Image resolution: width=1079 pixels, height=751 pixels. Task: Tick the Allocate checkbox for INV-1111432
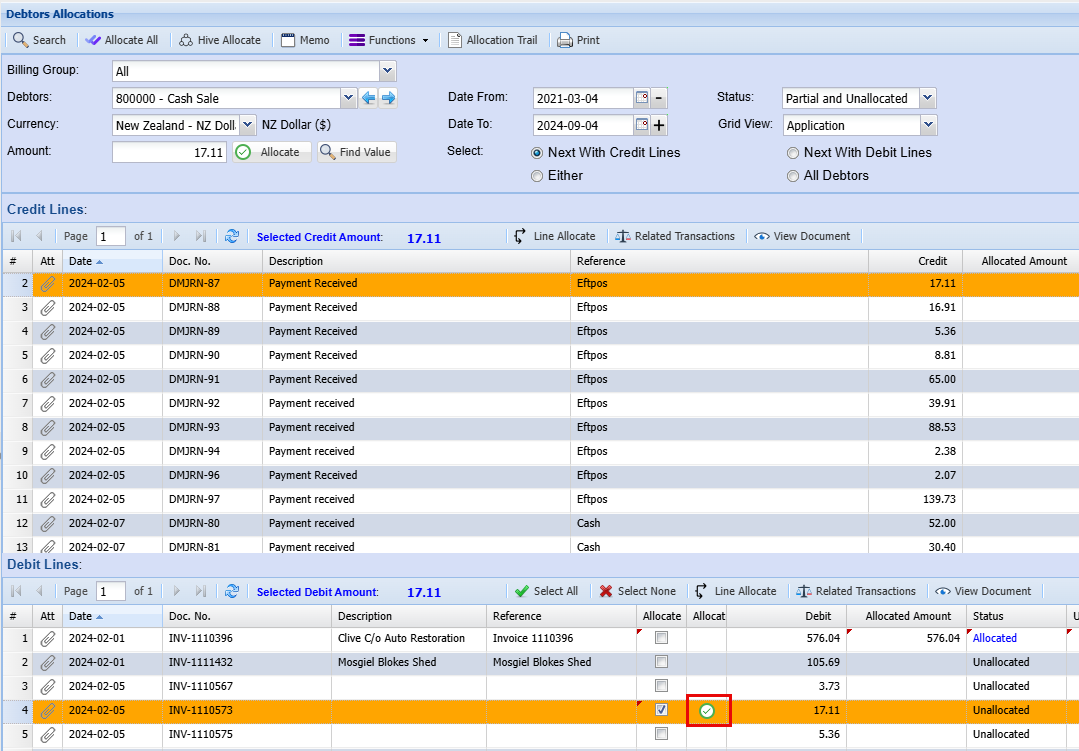coord(661,662)
